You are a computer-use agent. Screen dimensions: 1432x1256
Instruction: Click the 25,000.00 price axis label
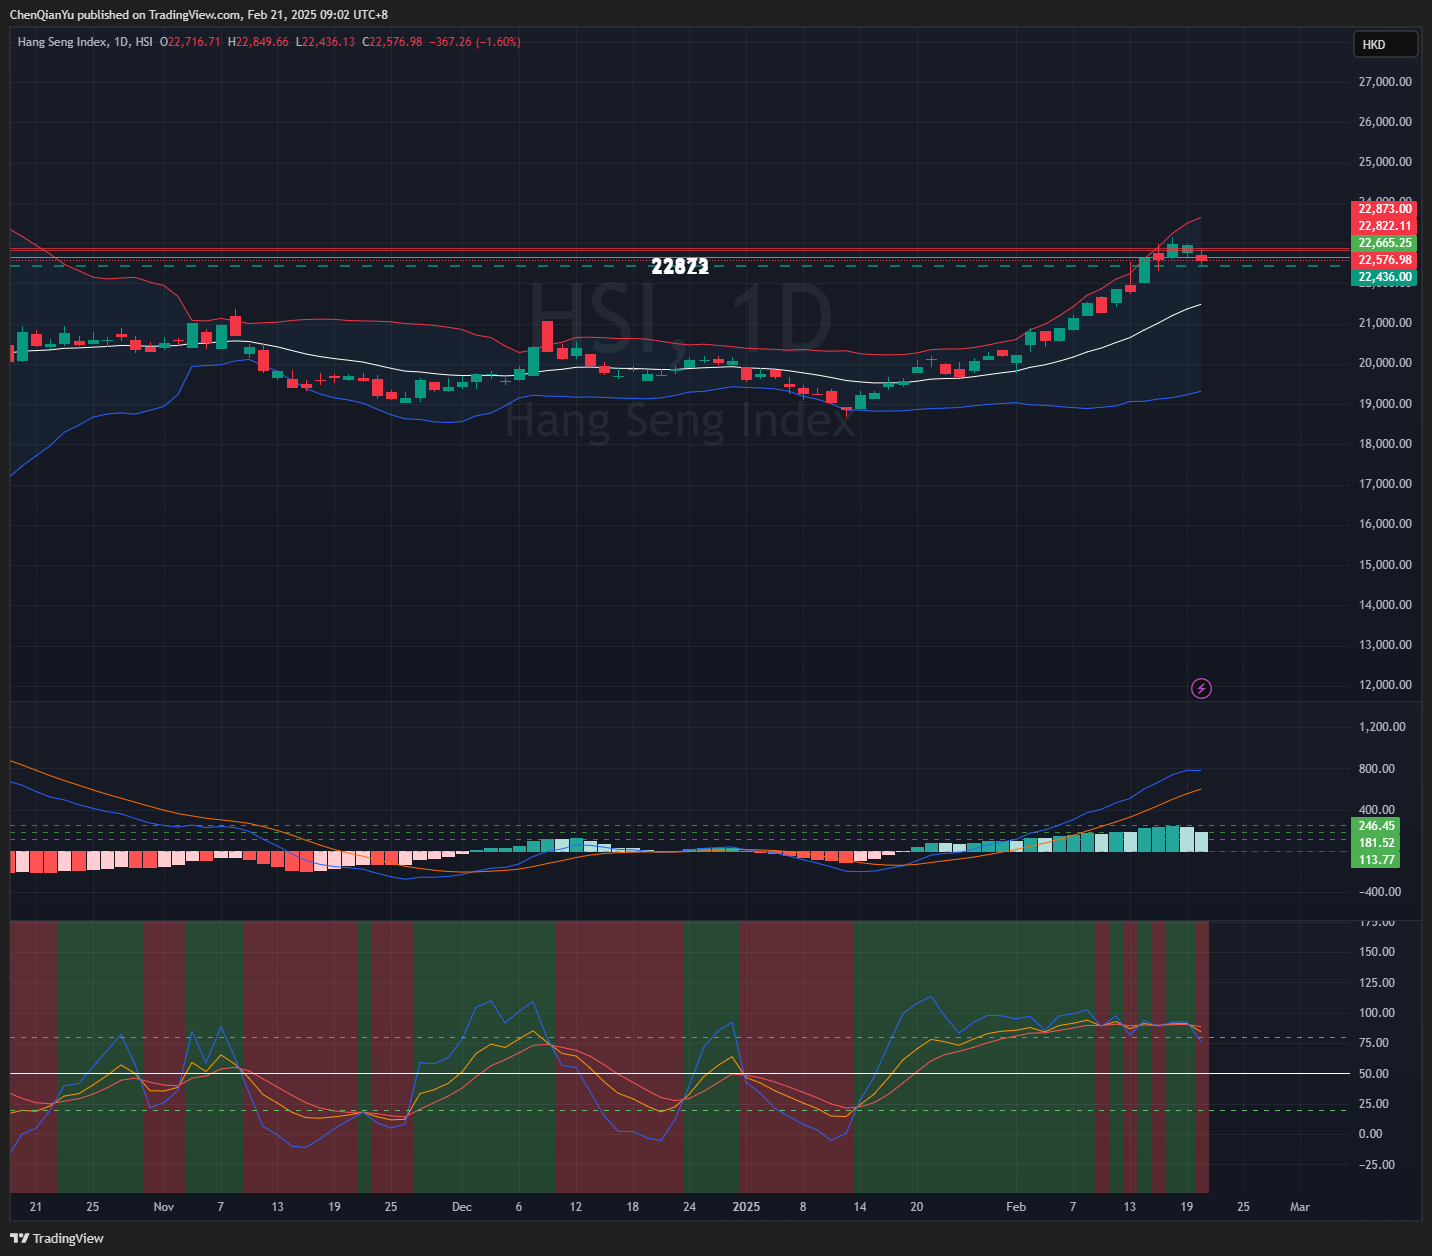pyautogui.click(x=1385, y=162)
